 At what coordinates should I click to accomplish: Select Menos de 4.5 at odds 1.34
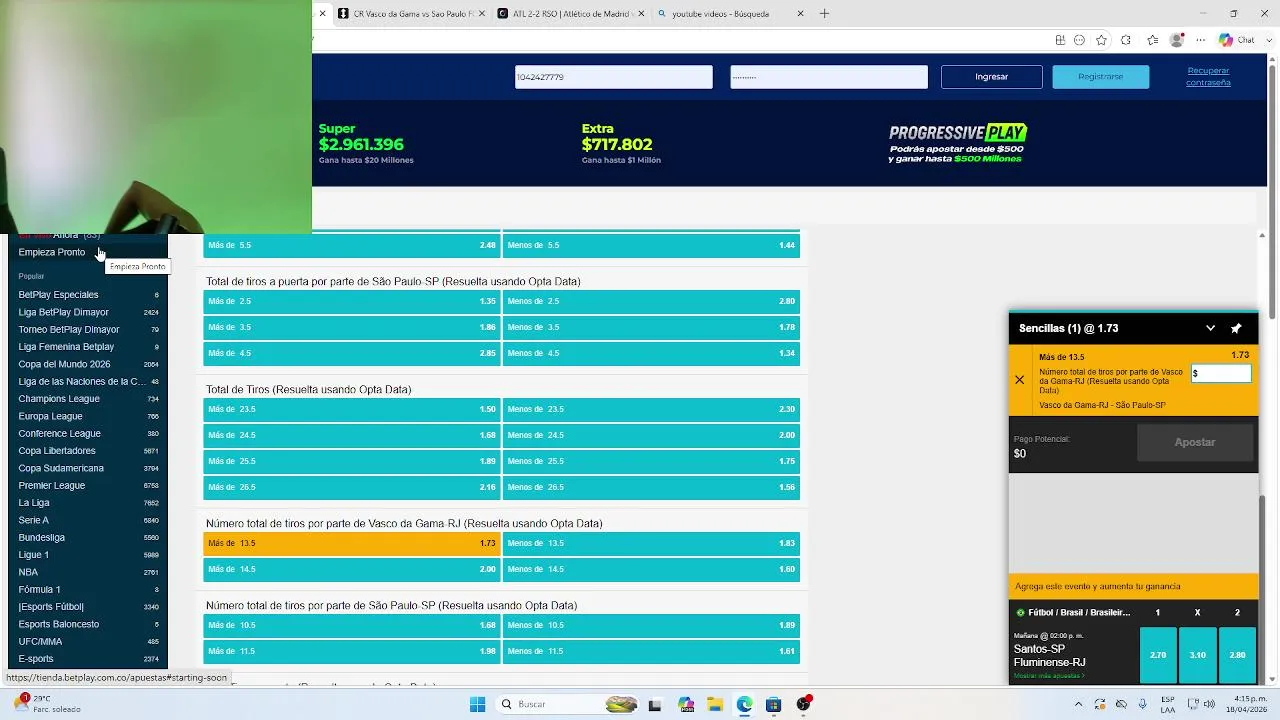[x=651, y=353]
